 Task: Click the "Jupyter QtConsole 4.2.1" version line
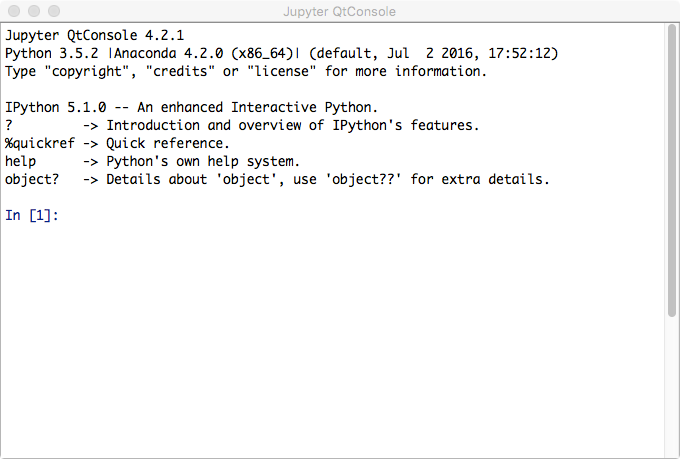pyautogui.click(x=95, y=35)
